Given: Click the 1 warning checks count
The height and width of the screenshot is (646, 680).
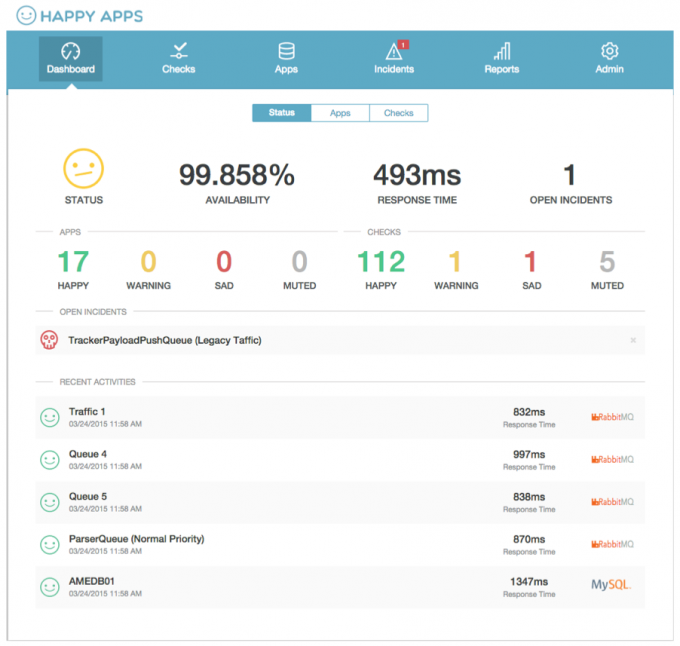Looking at the screenshot, I should [455, 262].
